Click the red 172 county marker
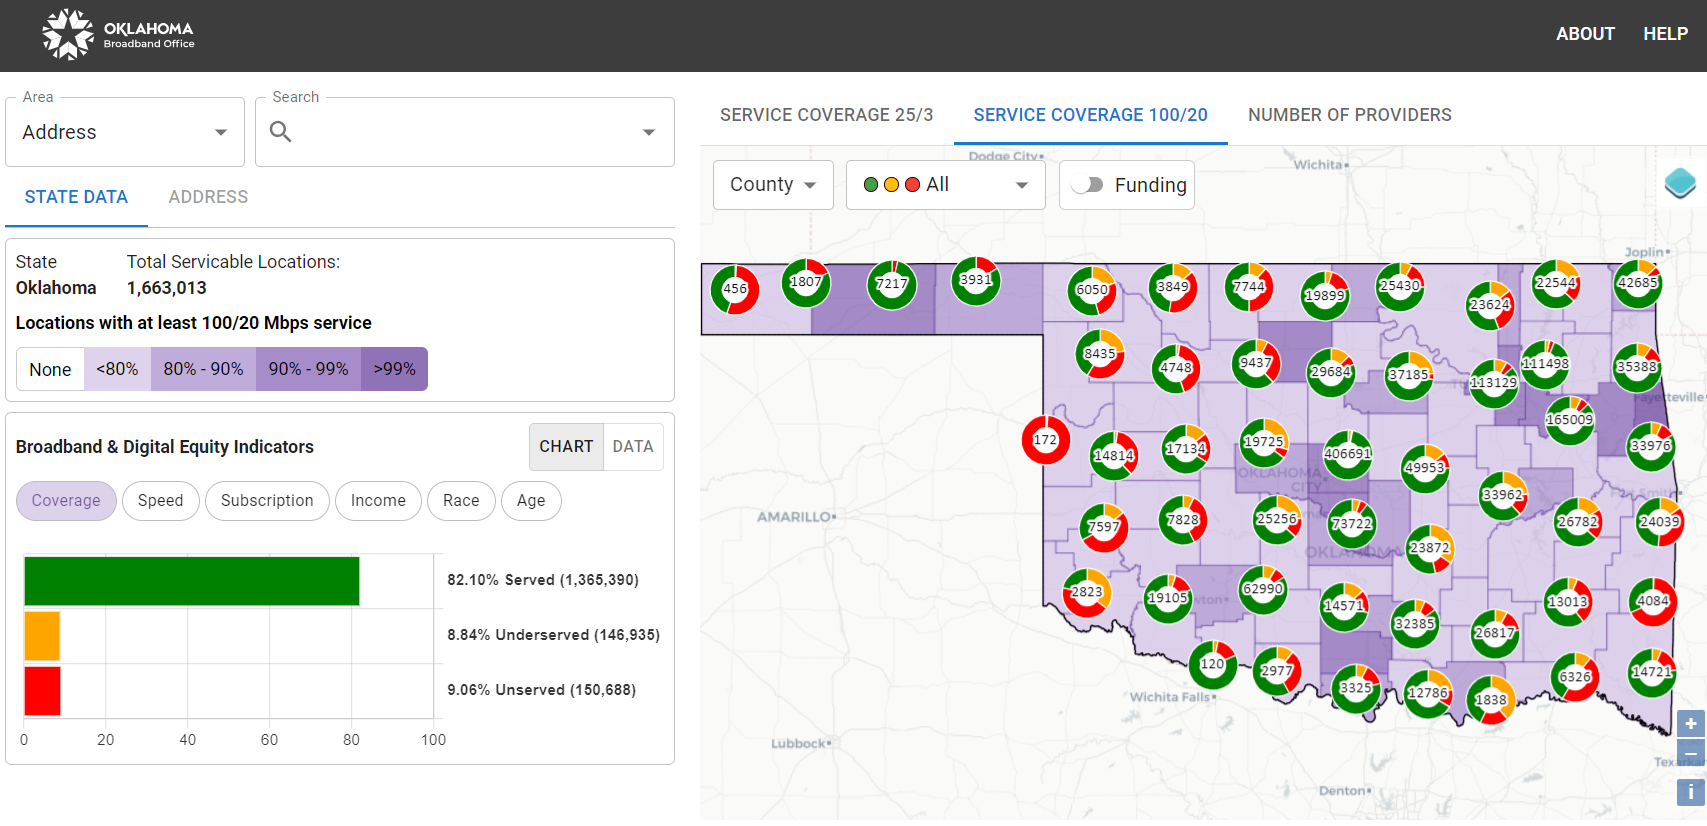Viewport: 1707px width, 826px height. click(x=1045, y=440)
